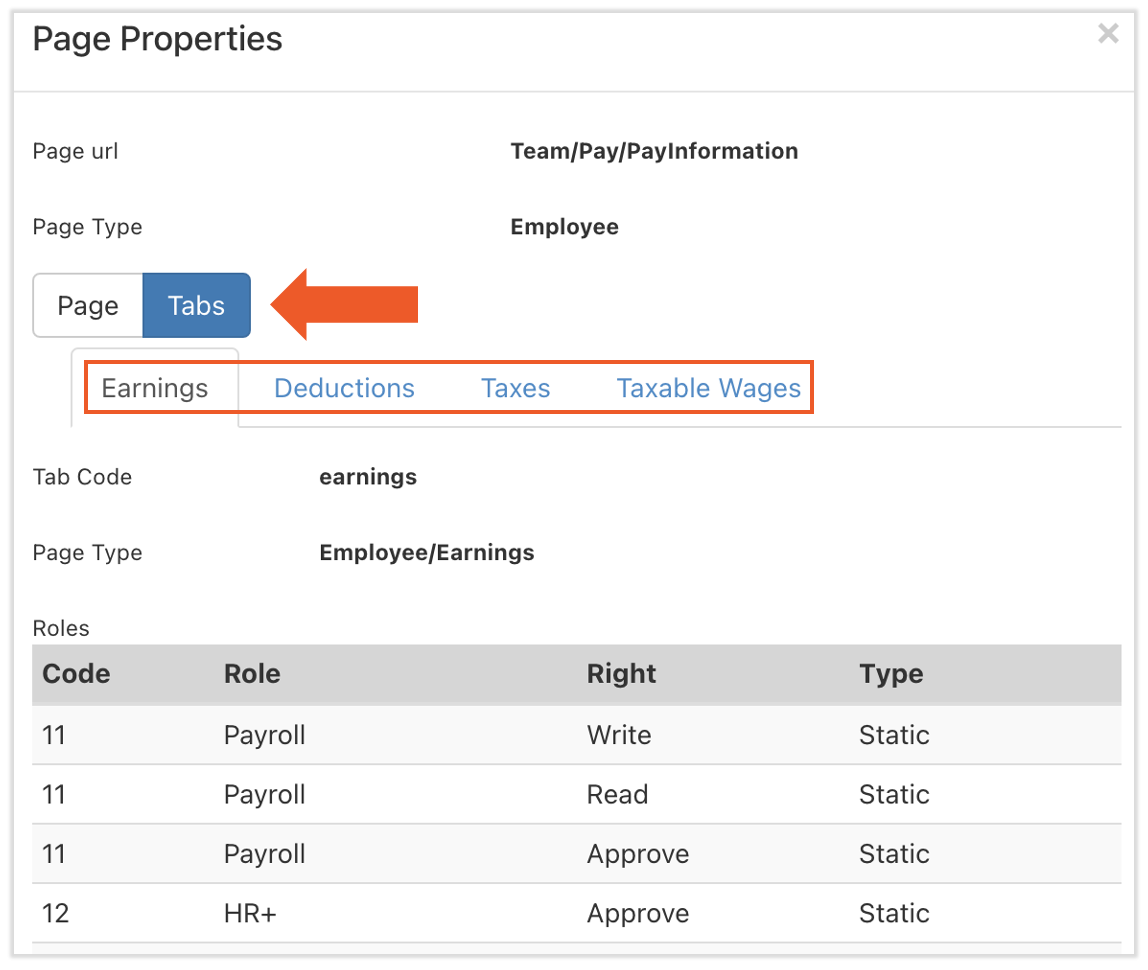The width and height of the screenshot is (1148, 970).
Task: Close the Page Properties dialog
Action: [1107, 34]
